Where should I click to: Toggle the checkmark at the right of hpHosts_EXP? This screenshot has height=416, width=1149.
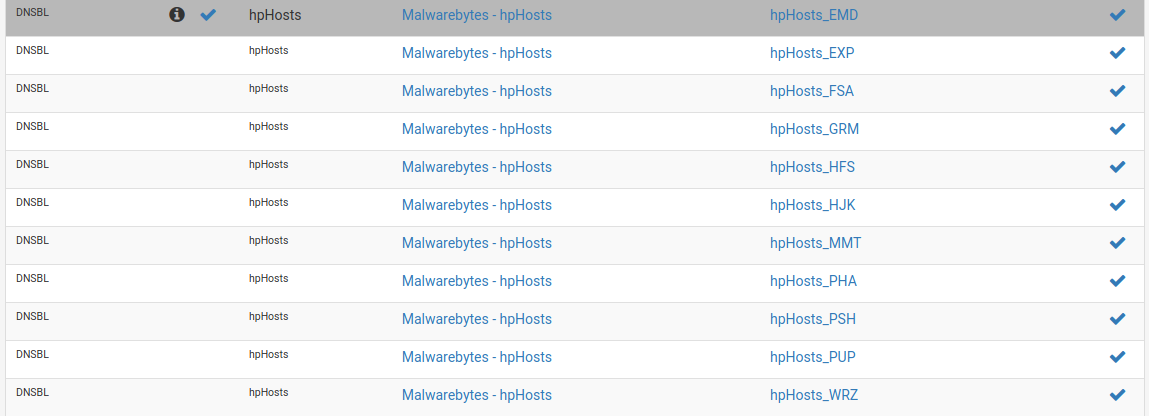tap(1117, 53)
